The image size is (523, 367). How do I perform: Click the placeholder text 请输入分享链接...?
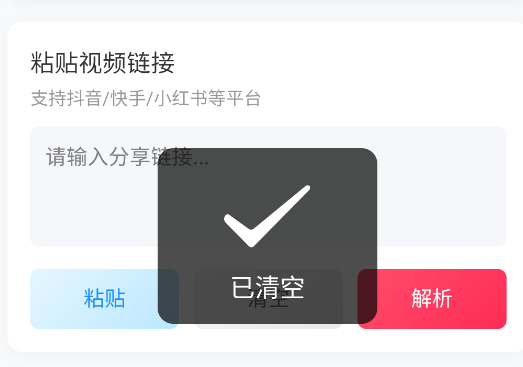tap(127, 157)
